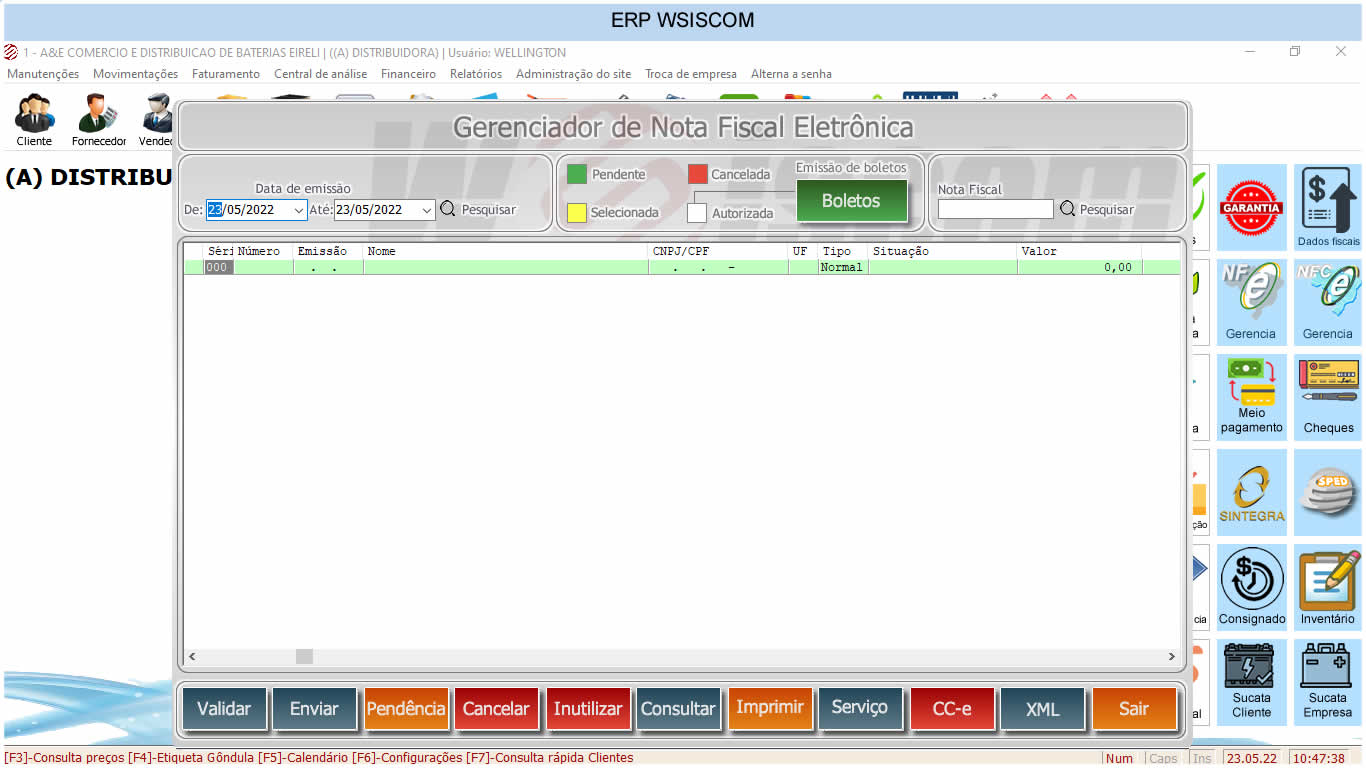Image resolution: width=1366 pixels, height=768 pixels.
Task: Open the Faturamento menu
Action: coord(226,74)
